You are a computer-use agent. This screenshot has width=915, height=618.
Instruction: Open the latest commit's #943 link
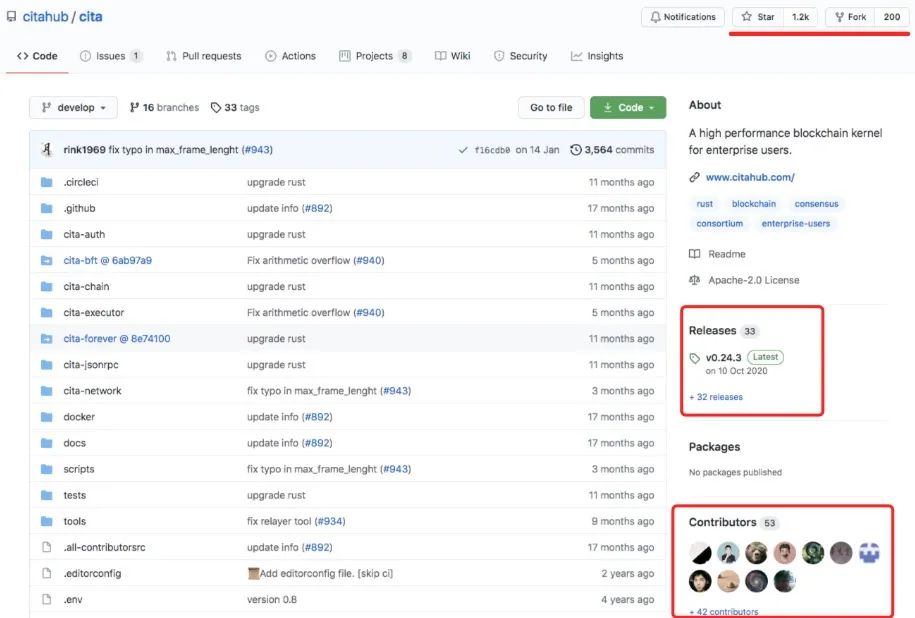(257, 150)
